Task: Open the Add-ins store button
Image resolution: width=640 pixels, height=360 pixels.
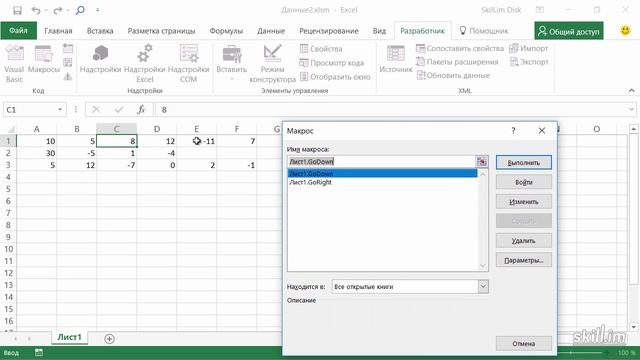Action: 100,60
